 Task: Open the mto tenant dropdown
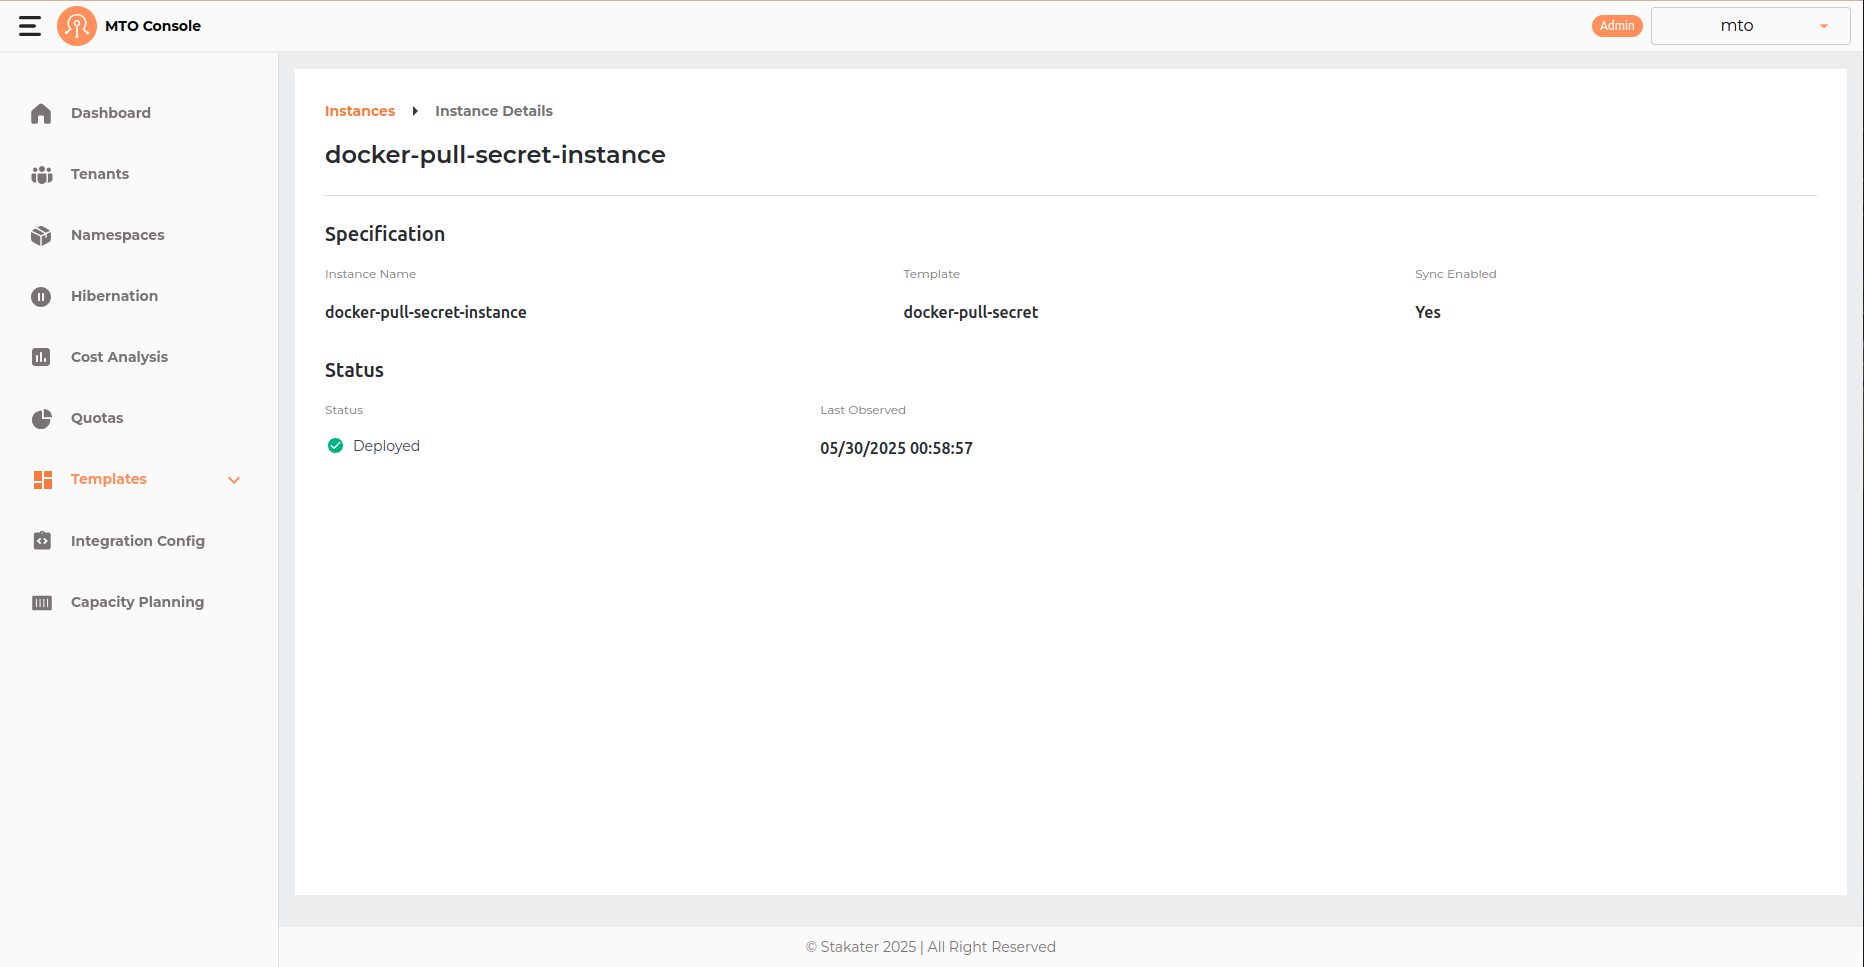pyautogui.click(x=1749, y=25)
